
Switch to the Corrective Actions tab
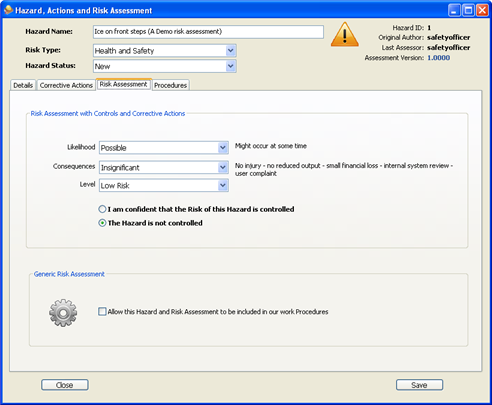66,85
